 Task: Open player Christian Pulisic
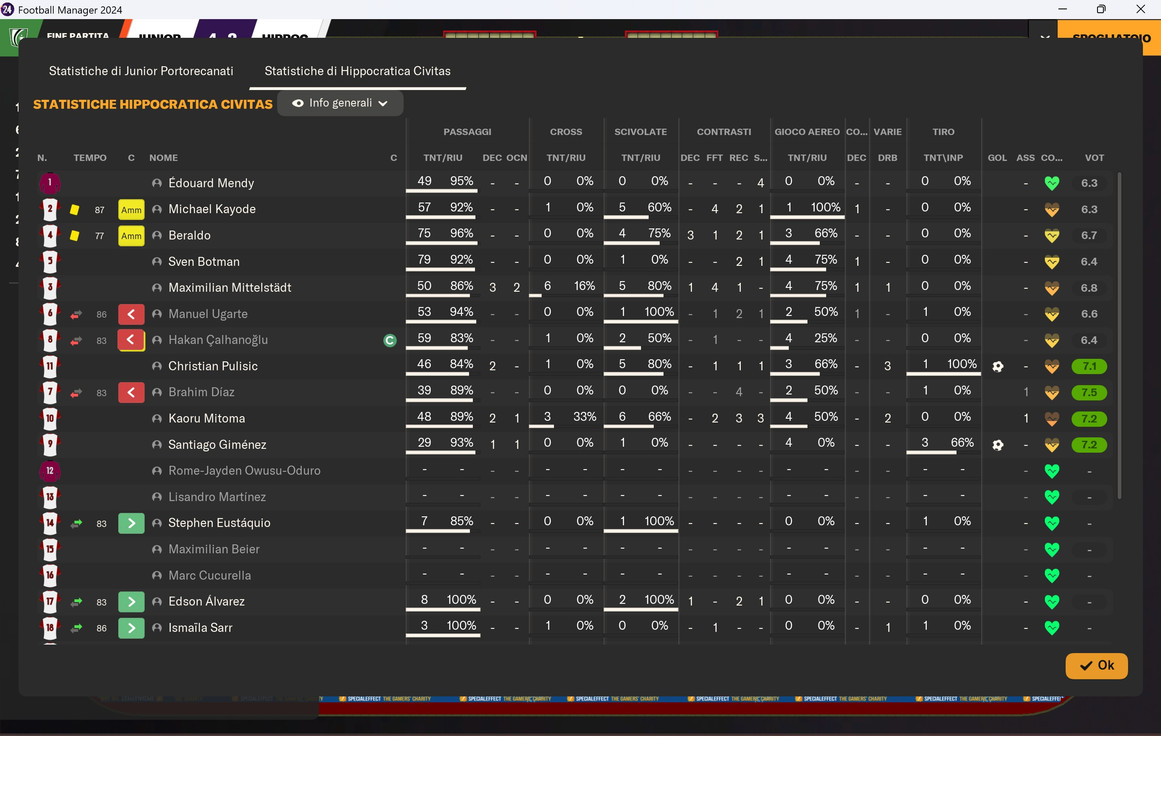click(x=213, y=366)
